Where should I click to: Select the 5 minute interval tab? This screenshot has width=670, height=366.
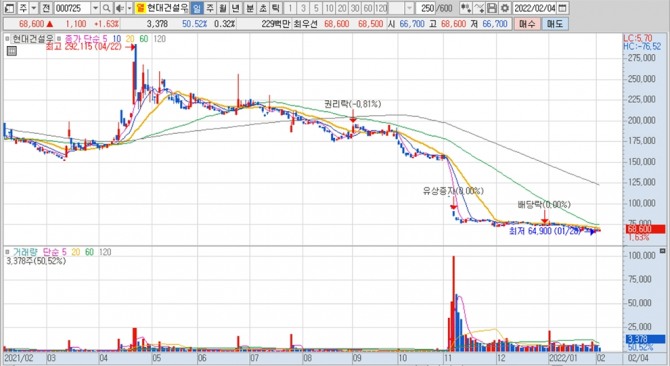[x=316, y=8]
